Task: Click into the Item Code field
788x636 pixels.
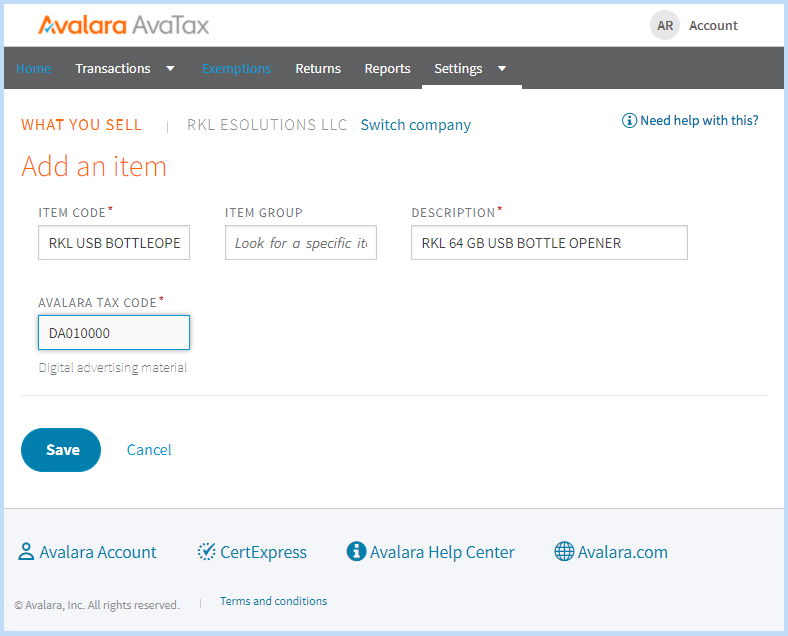Action: coord(114,243)
